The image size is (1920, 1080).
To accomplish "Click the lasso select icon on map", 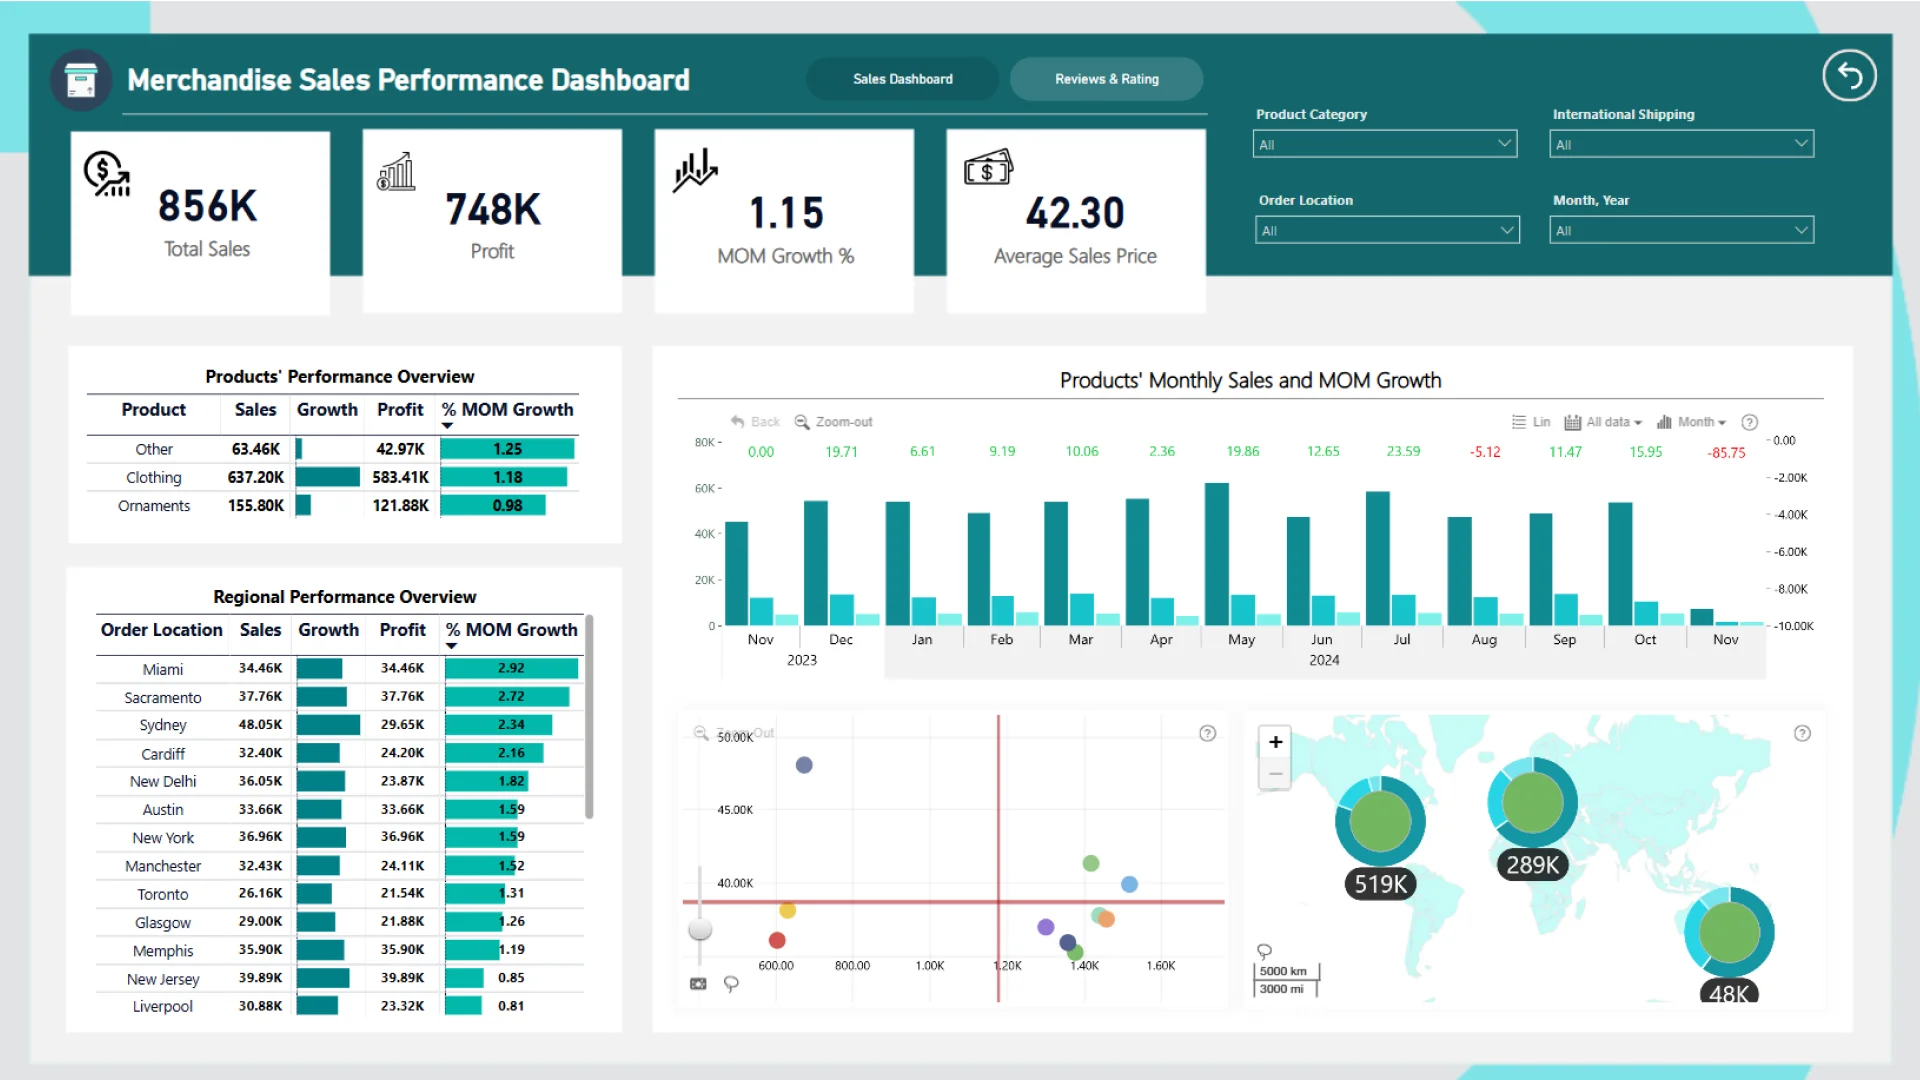I will [x=1264, y=951].
